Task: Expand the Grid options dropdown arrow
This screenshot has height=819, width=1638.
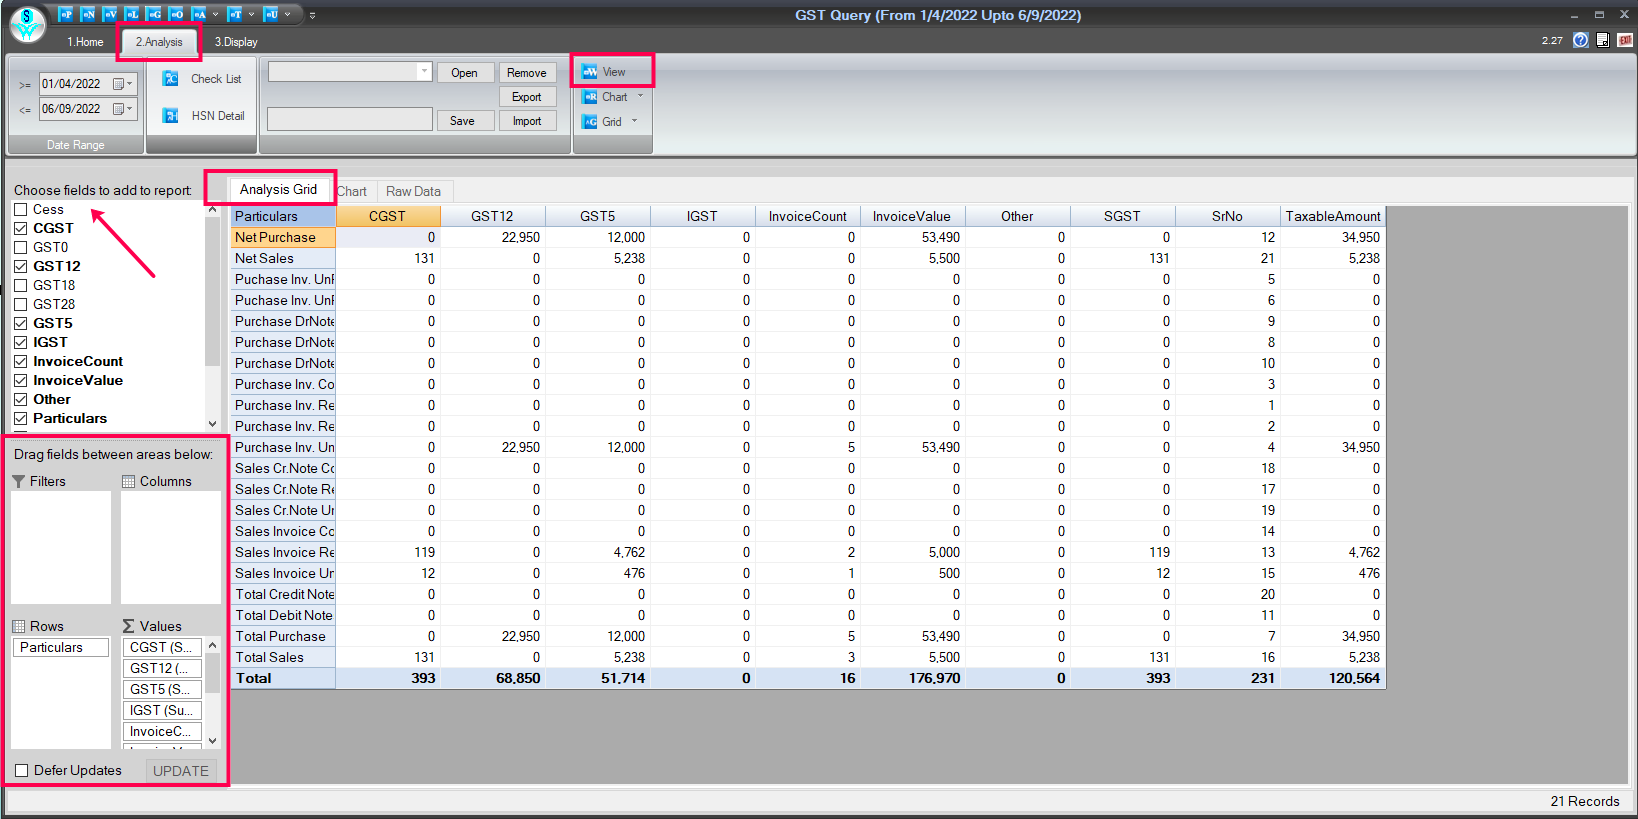Action: (x=634, y=122)
